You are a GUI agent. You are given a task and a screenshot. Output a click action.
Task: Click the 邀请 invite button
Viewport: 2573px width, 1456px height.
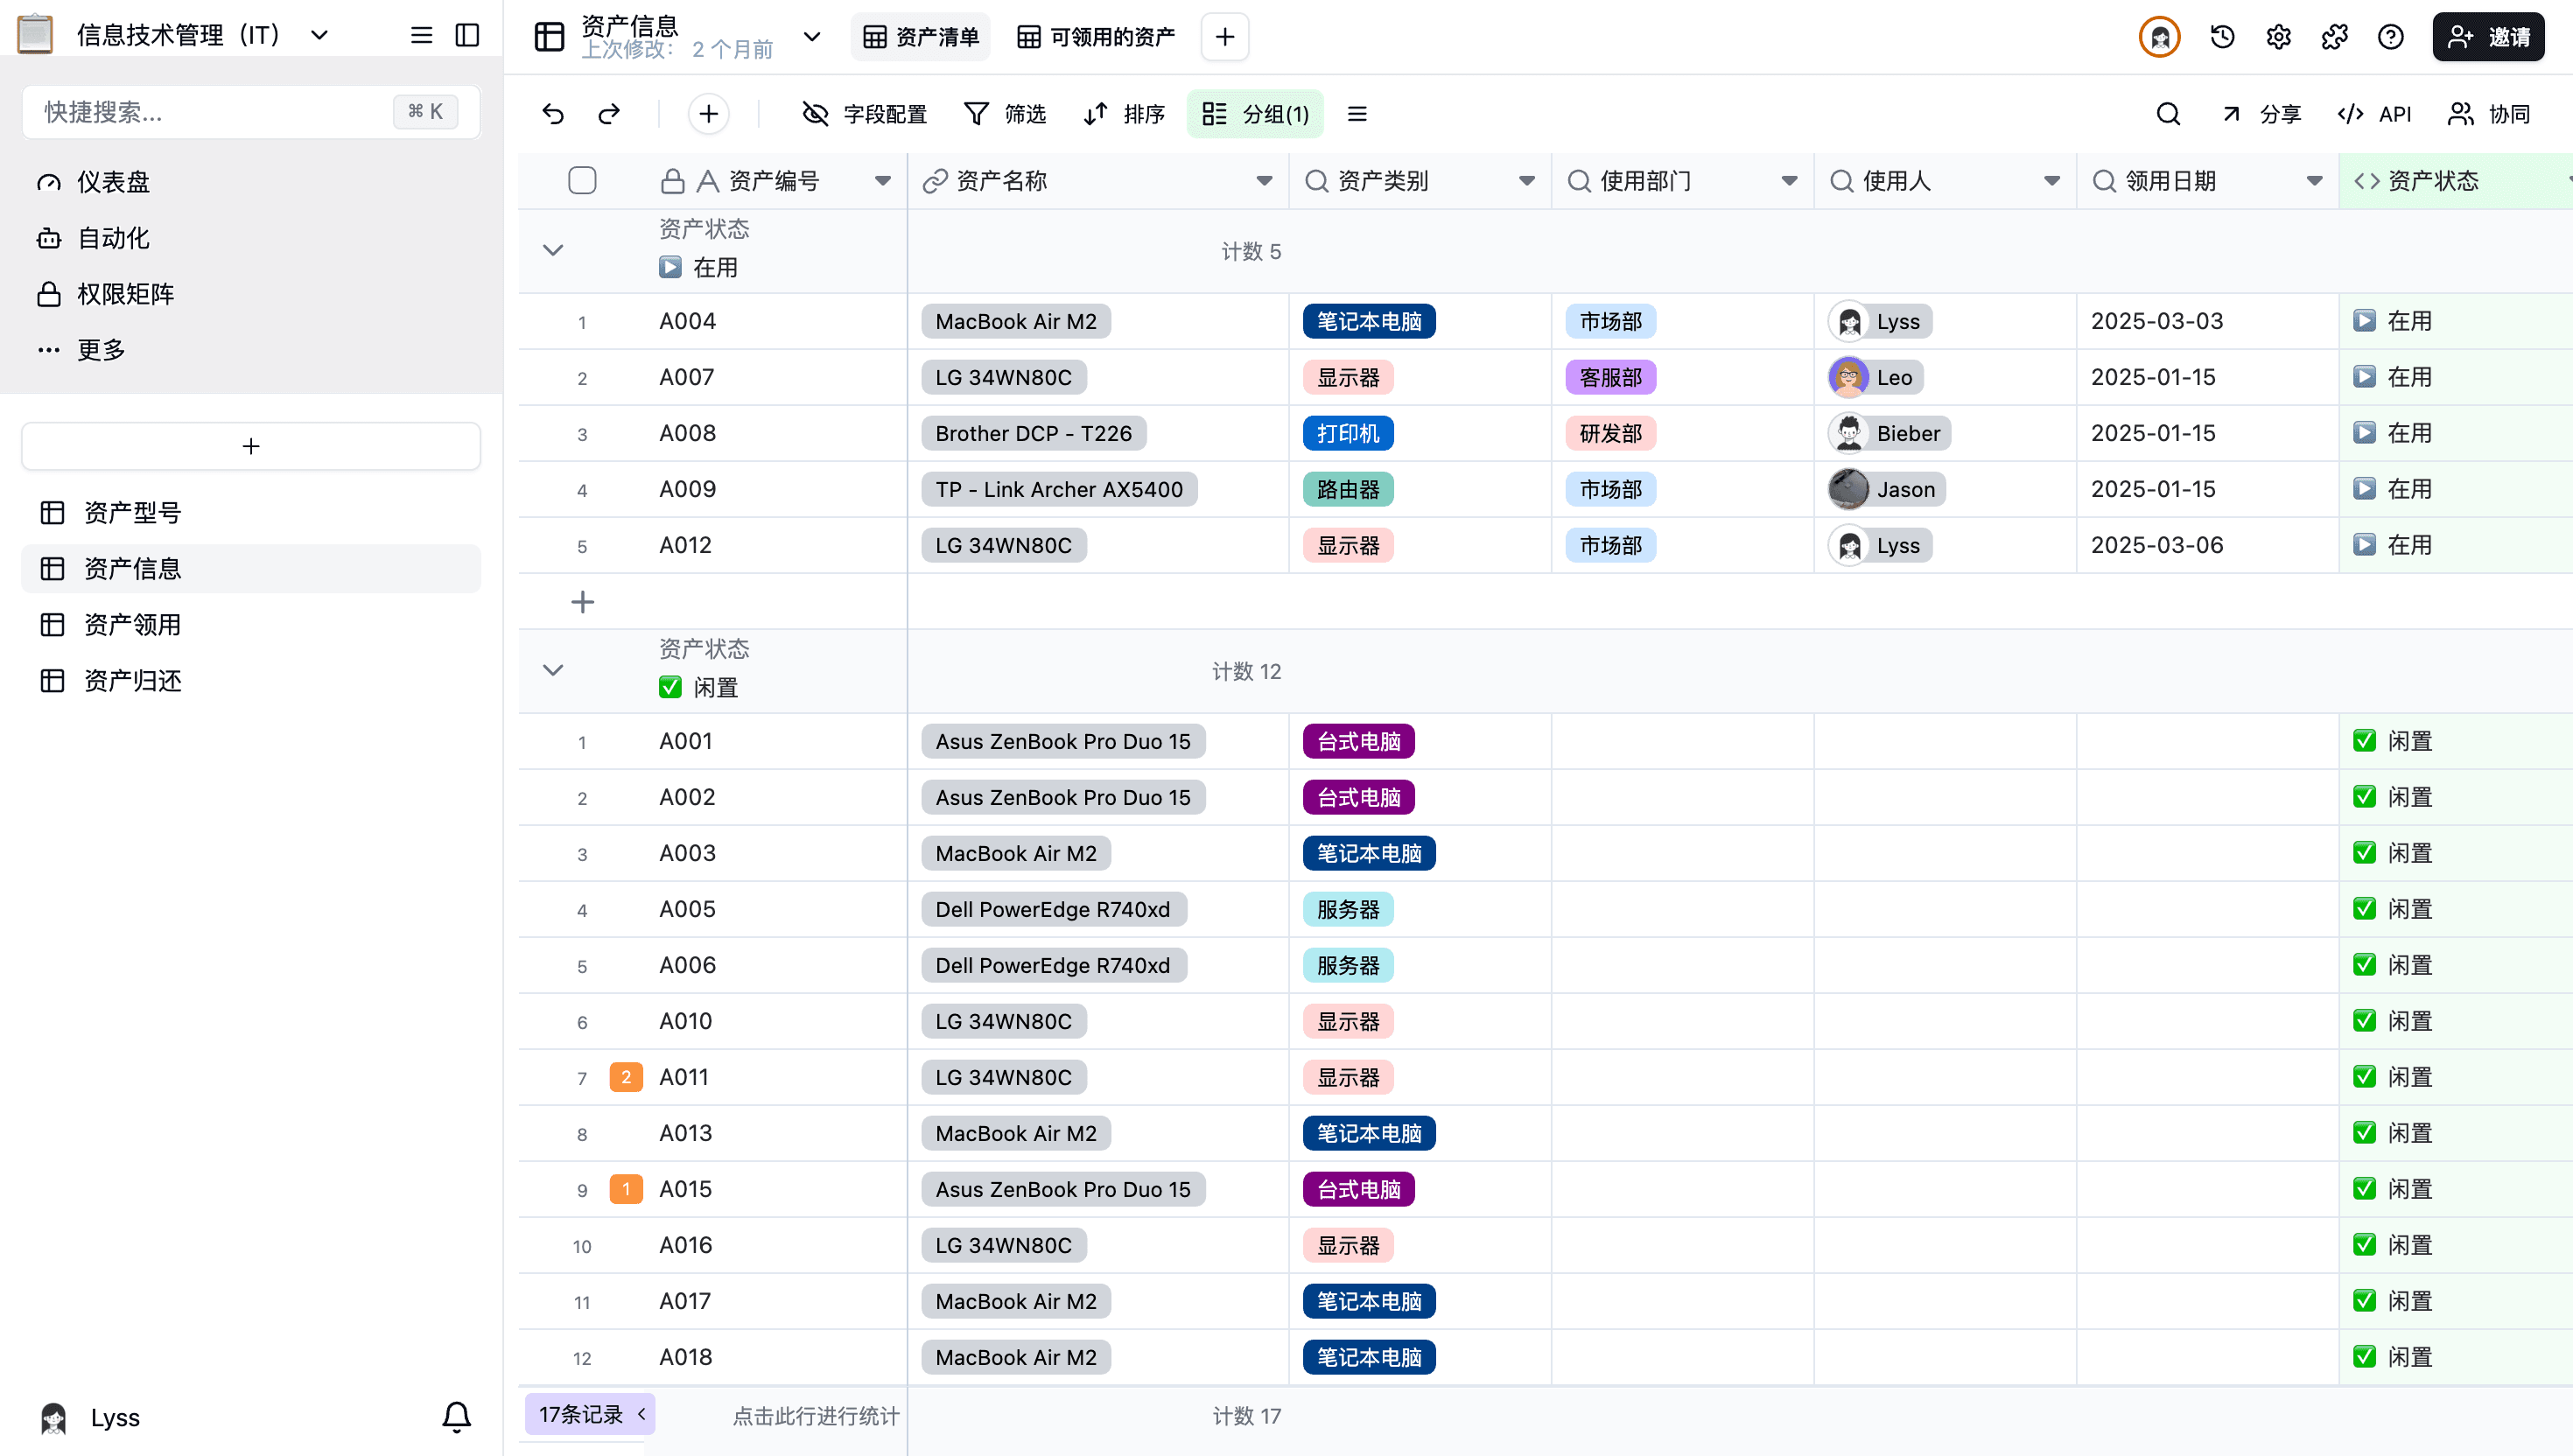pos(2488,37)
